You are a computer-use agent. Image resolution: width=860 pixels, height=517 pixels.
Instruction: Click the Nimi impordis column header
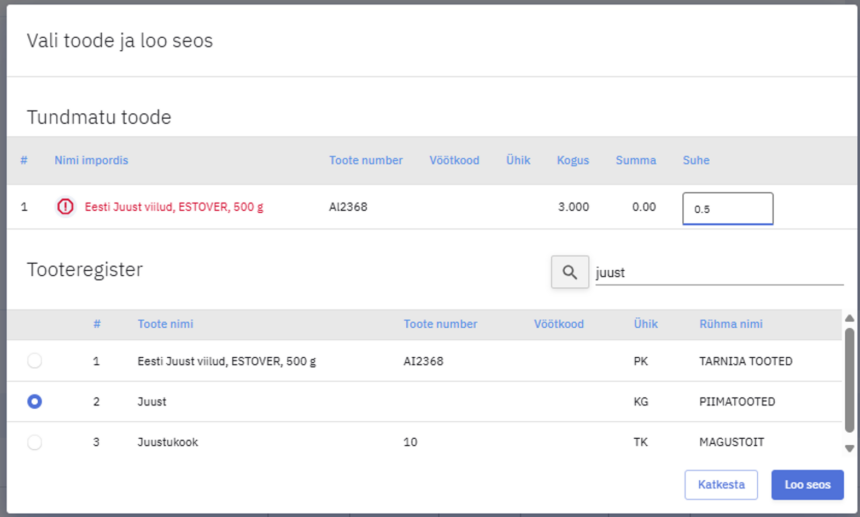tap(91, 160)
